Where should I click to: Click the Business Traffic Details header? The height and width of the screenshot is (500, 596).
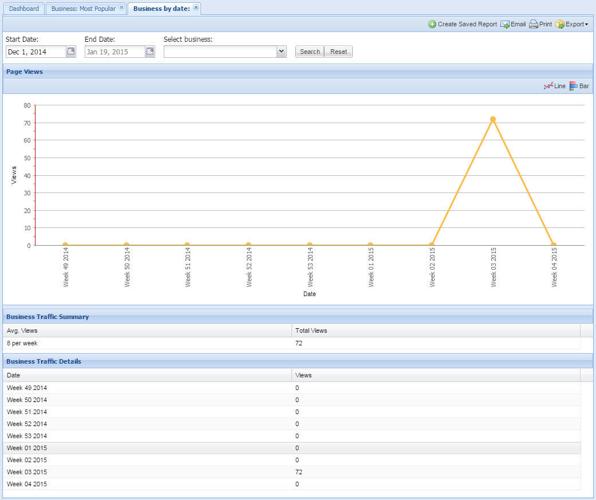[298, 361]
